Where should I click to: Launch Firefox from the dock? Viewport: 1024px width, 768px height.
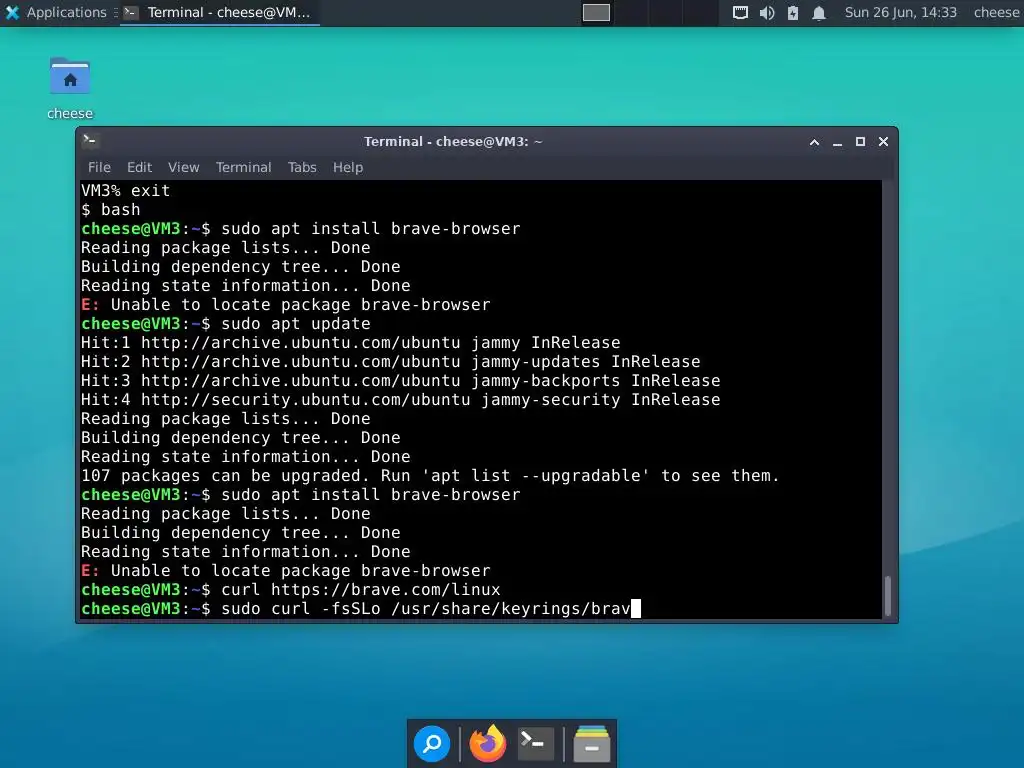point(487,743)
